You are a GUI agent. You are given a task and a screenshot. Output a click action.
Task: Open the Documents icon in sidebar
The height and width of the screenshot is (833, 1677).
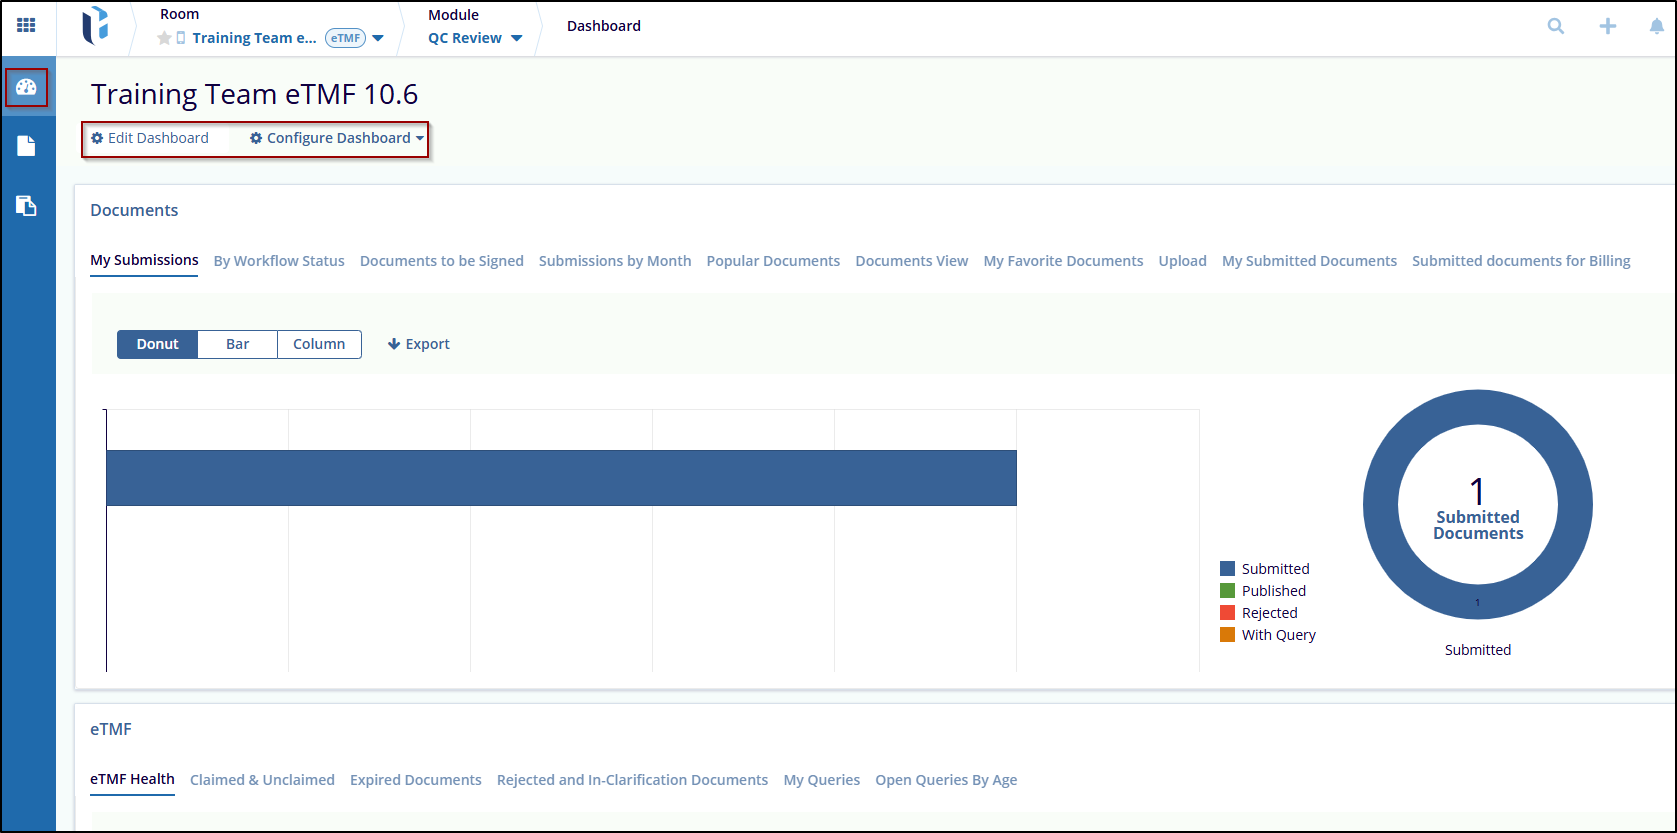pos(27,147)
